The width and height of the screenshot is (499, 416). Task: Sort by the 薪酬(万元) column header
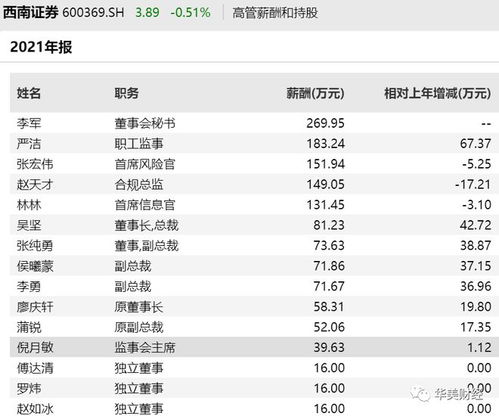(315, 93)
